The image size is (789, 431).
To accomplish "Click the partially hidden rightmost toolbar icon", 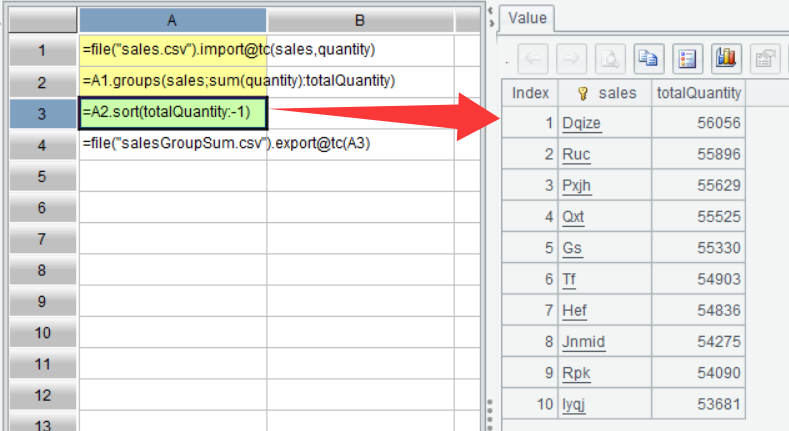I will [766, 59].
